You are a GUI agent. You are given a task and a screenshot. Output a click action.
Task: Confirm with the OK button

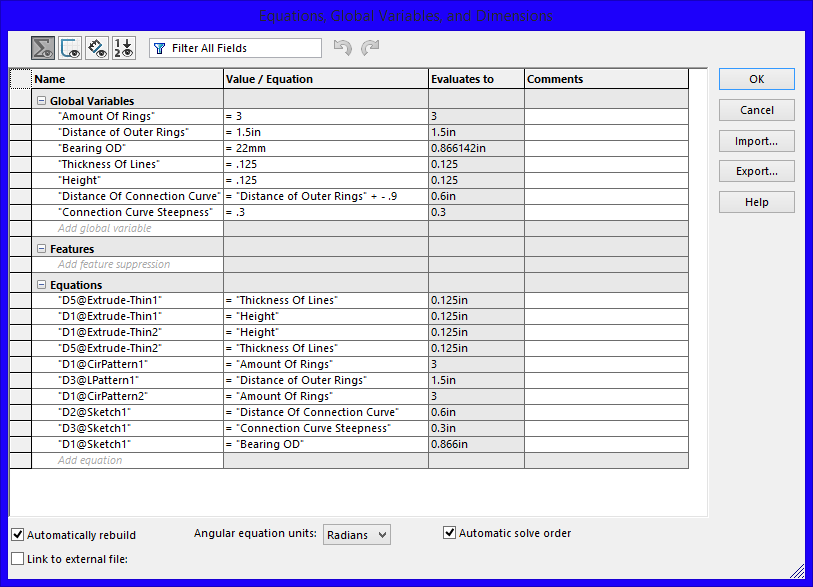coord(756,79)
